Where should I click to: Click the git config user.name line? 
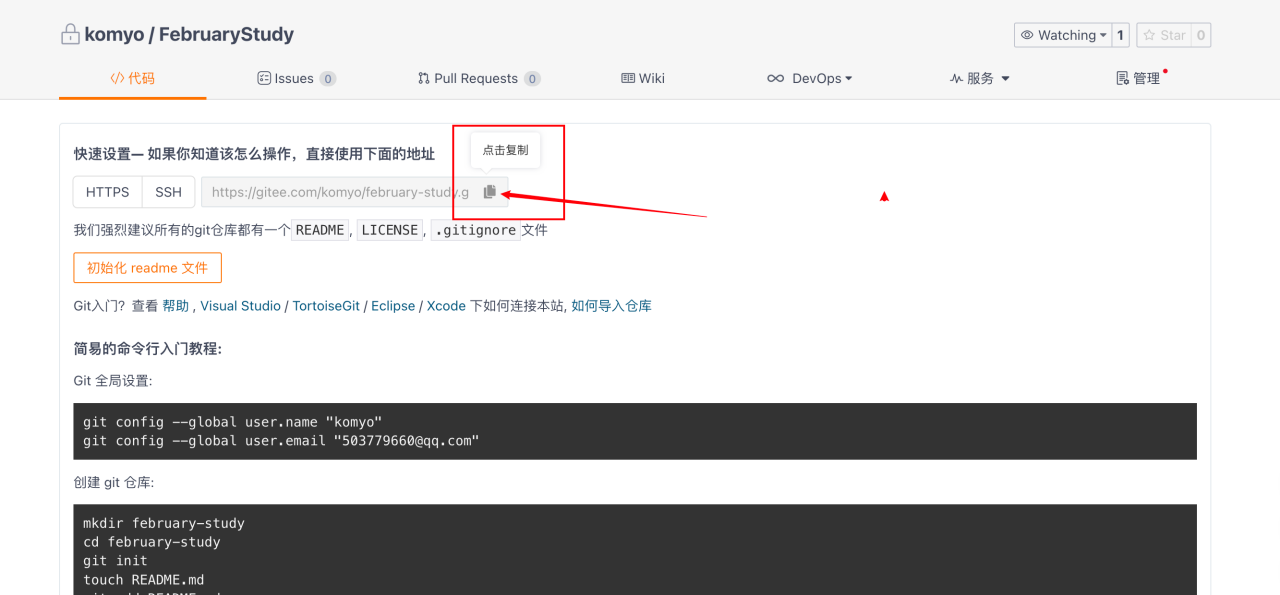click(x=232, y=422)
